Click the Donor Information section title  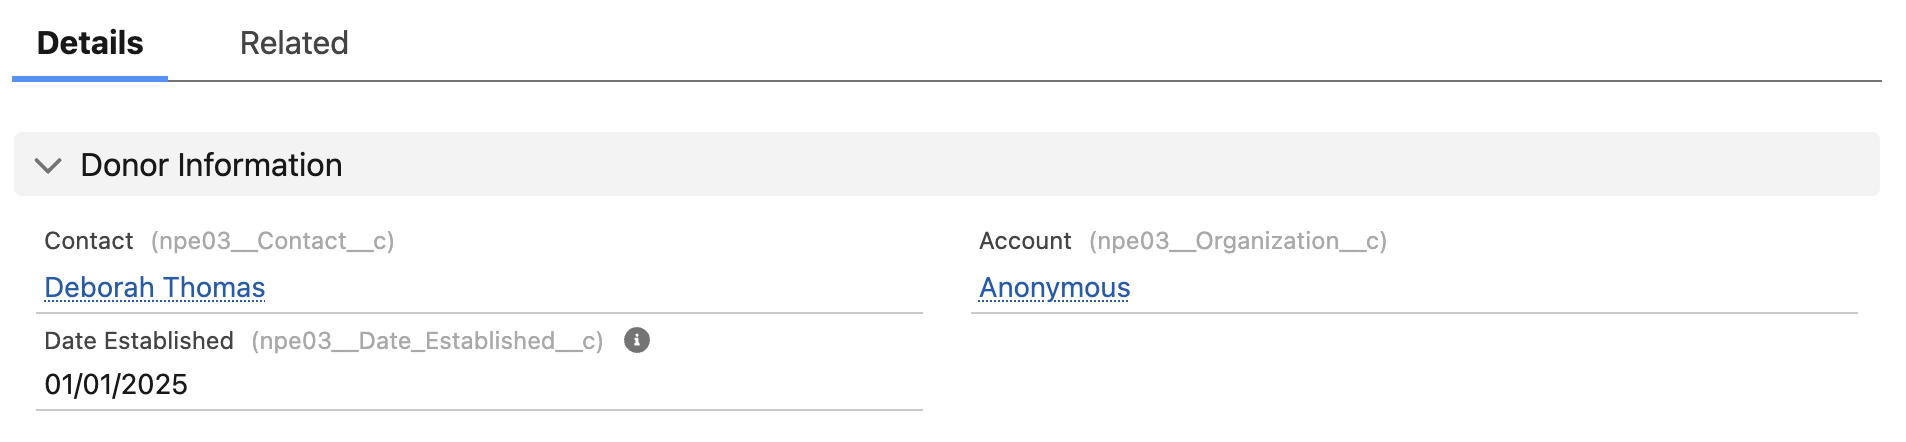tap(211, 165)
